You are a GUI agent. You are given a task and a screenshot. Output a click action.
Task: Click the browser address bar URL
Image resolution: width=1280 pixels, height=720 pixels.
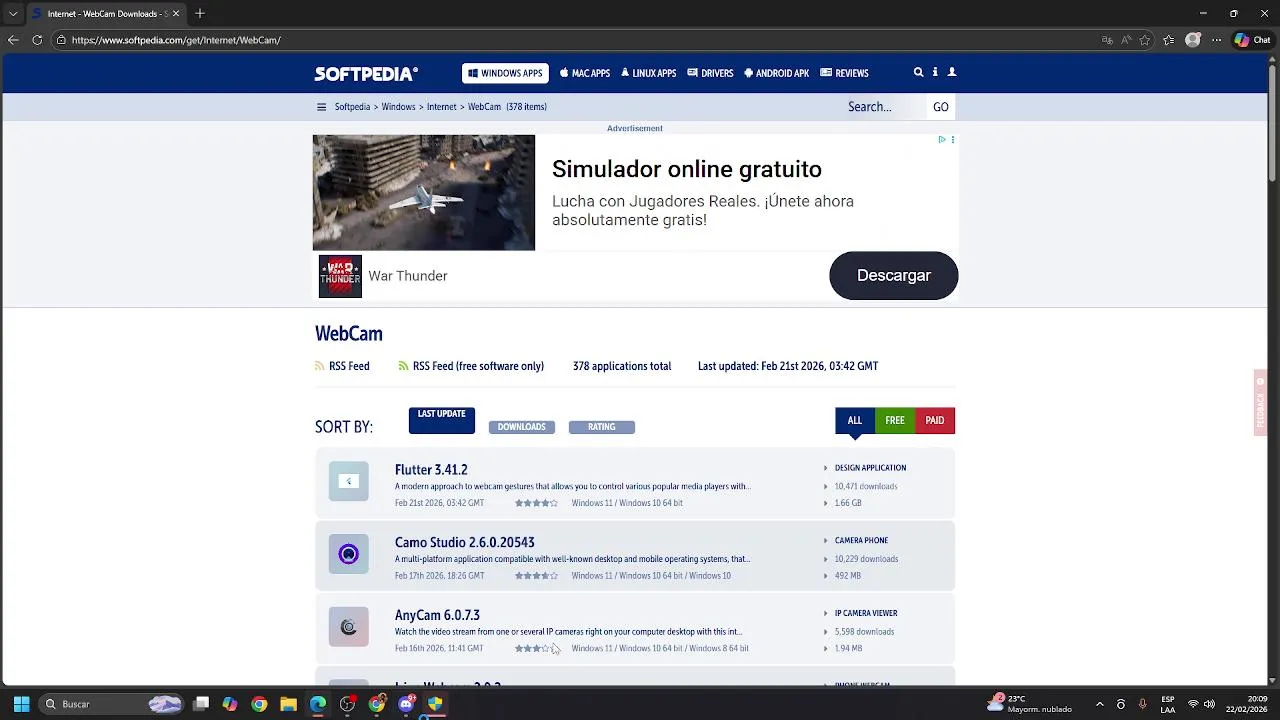[x=176, y=40]
